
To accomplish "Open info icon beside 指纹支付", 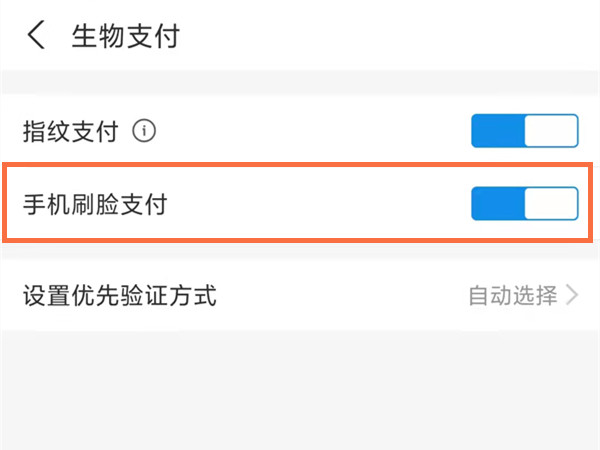I will coord(145,130).
